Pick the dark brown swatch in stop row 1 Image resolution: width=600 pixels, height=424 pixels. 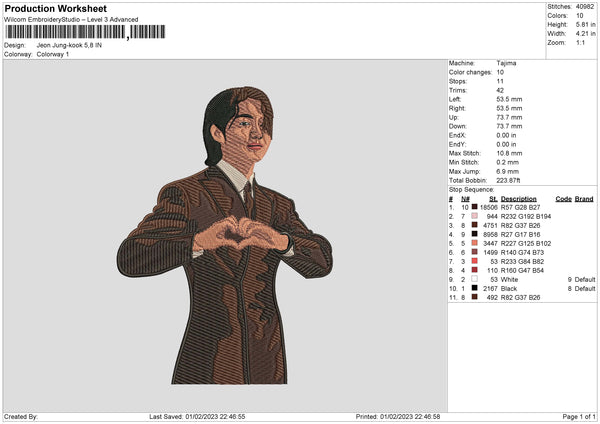click(x=474, y=207)
